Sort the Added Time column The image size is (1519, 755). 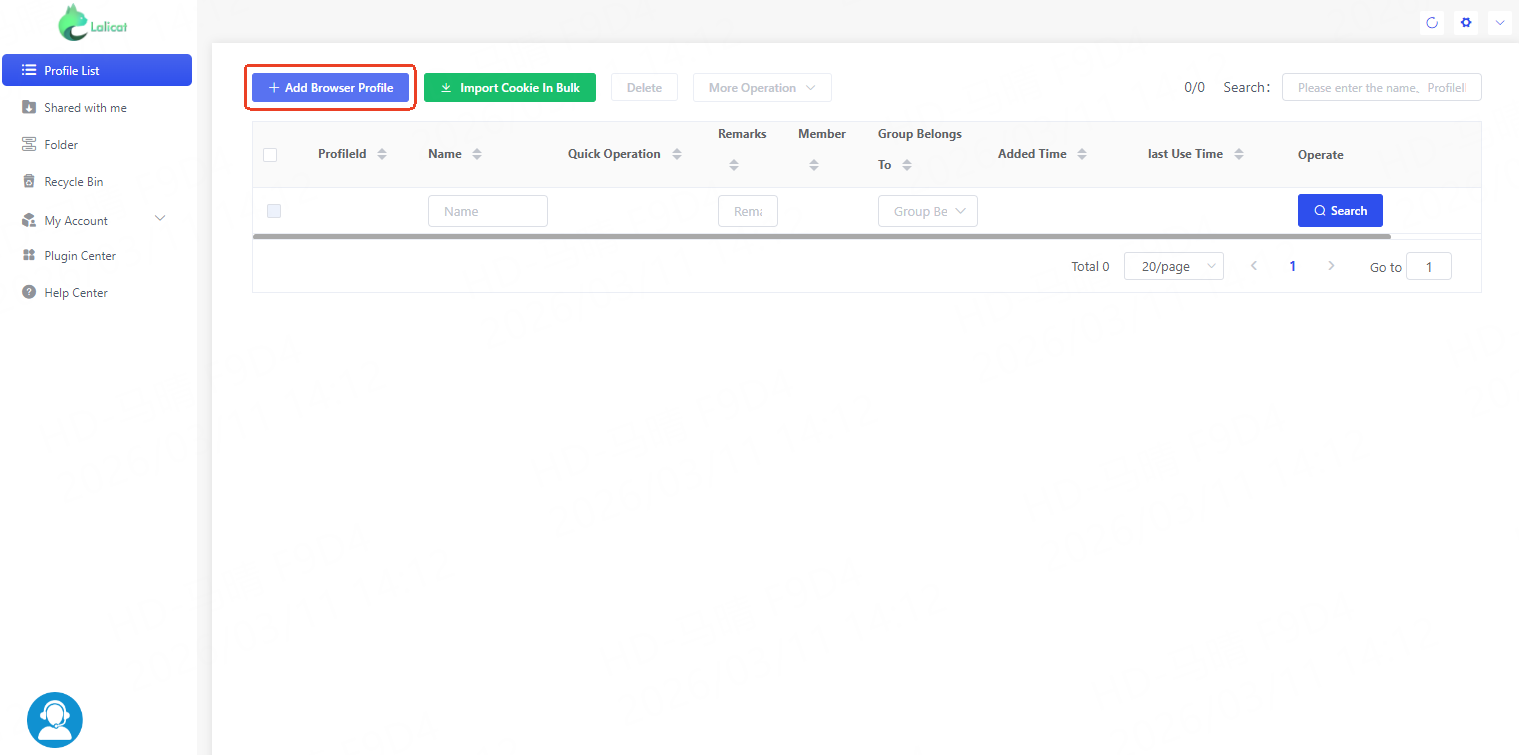pyautogui.click(x=1082, y=154)
